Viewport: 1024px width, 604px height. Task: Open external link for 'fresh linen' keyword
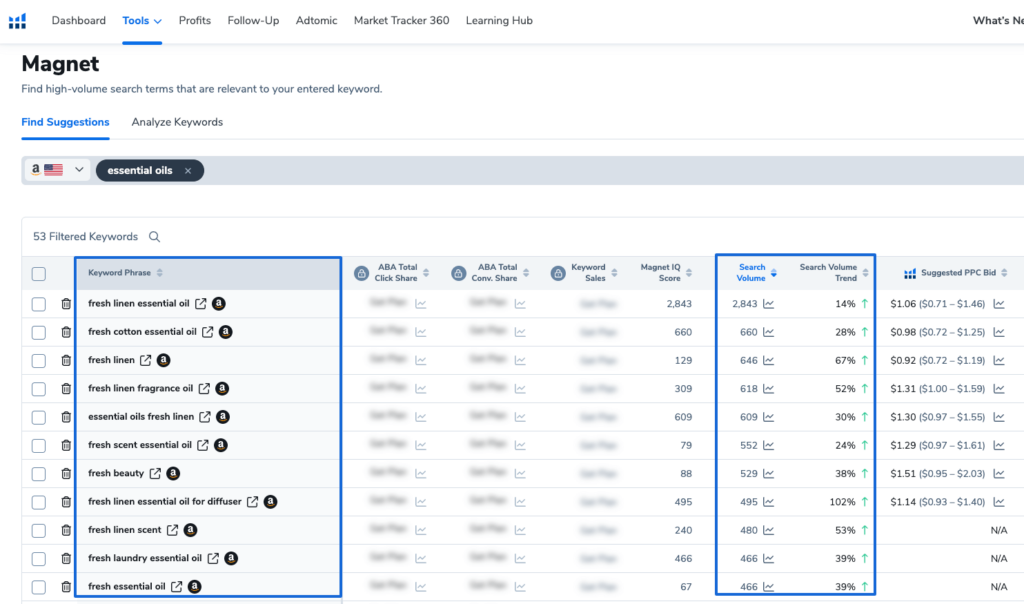point(146,360)
